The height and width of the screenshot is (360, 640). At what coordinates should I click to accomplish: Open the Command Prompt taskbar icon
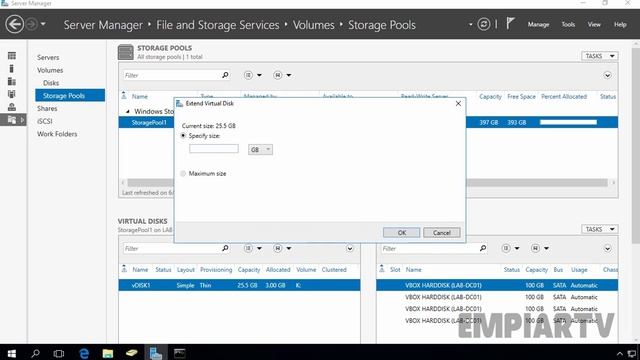[x=180, y=353]
